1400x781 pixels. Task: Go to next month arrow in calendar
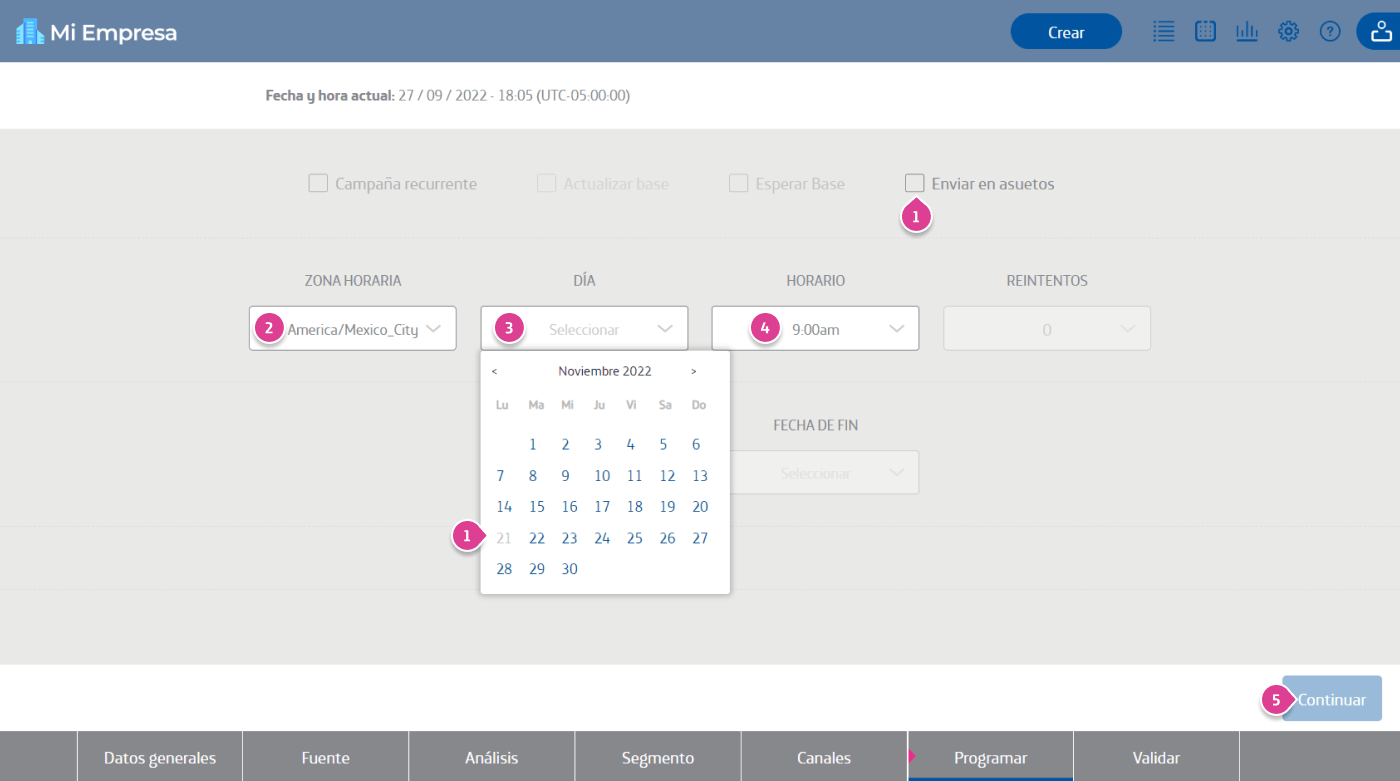coord(694,371)
